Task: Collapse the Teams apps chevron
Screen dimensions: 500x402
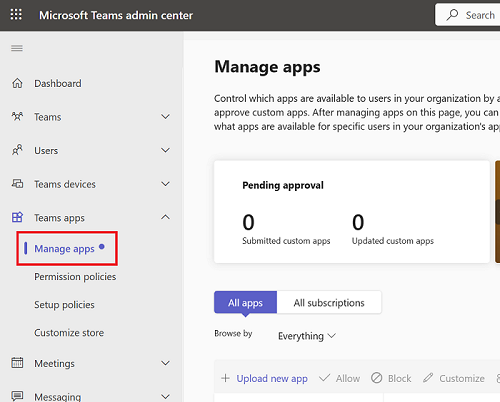Action: [165, 217]
